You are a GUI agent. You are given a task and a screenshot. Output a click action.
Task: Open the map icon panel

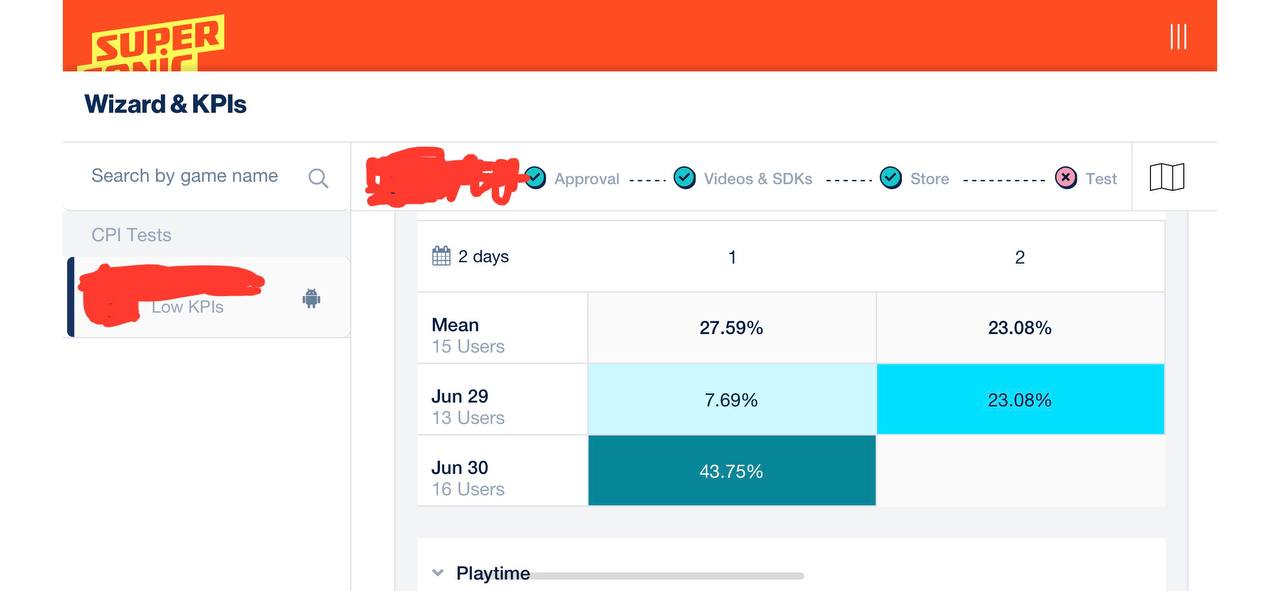[1167, 178]
